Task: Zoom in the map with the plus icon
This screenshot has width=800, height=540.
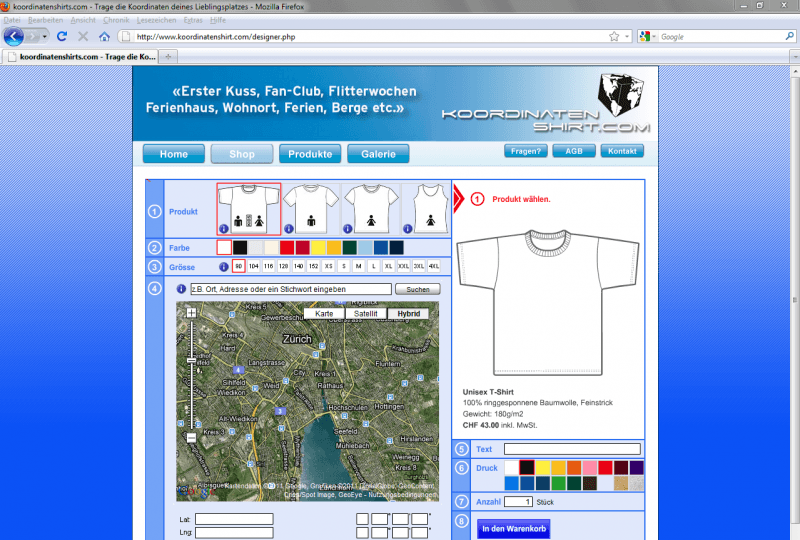Action: (x=191, y=313)
